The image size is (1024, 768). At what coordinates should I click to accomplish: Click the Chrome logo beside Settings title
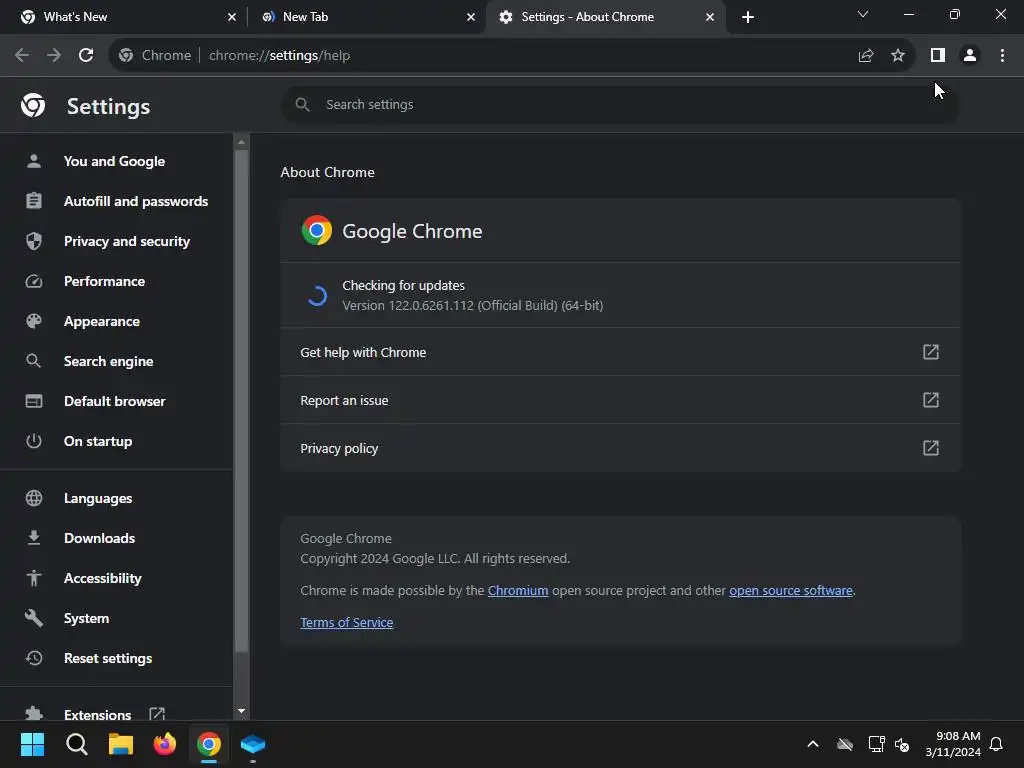tap(33, 104)
